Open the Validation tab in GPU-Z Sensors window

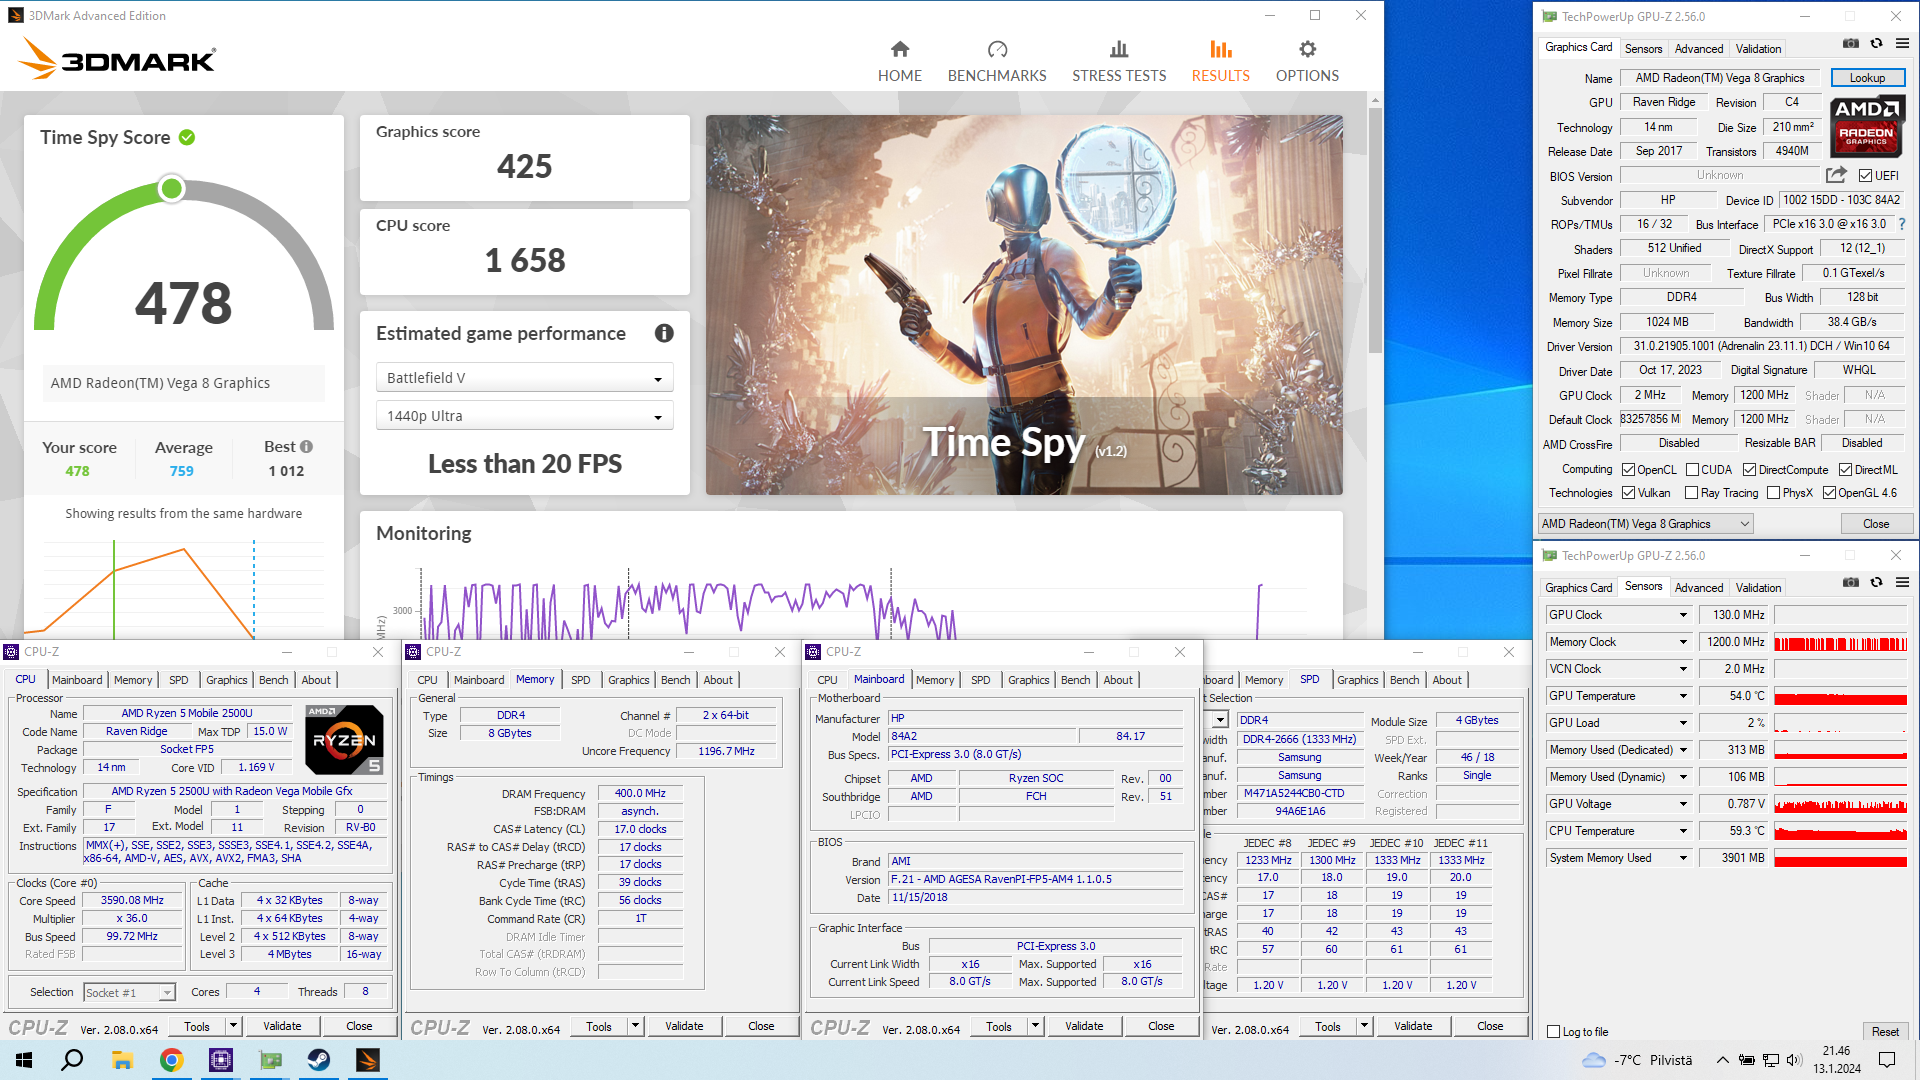[1758, 588]
